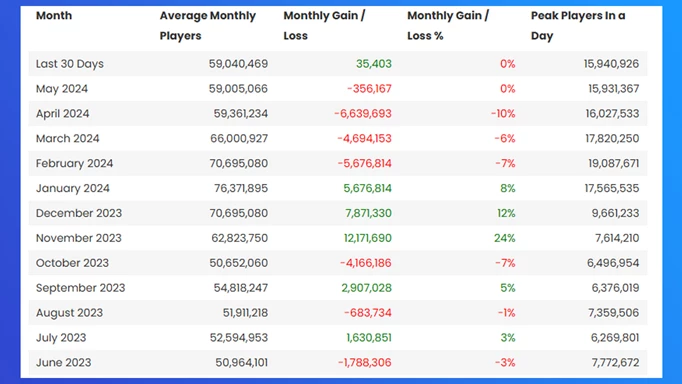
Task: Click average players value 59,005,066
Action: pyautogui.click(x=238, y=89)
